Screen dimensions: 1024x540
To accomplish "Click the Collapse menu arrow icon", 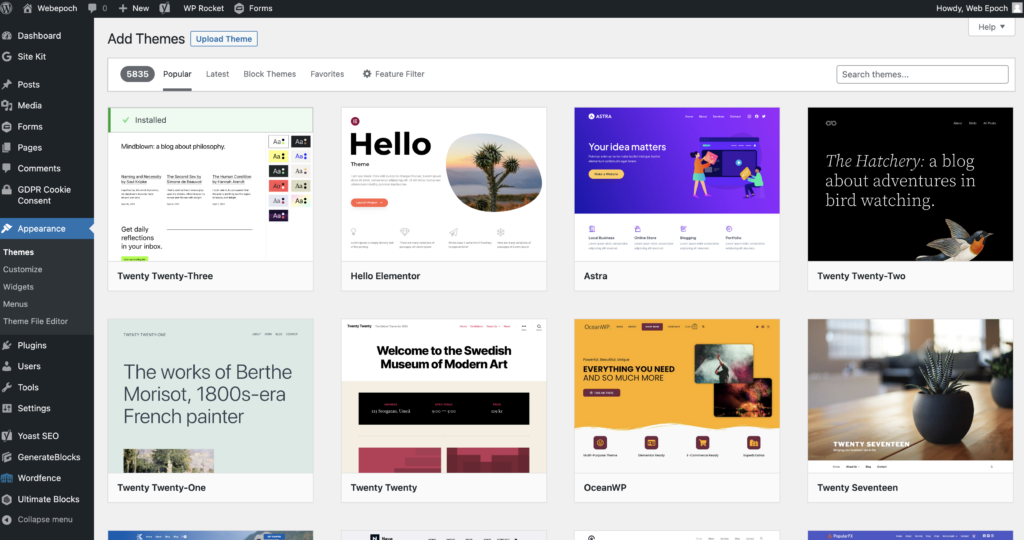I will pyautogui.click(x=7, y=520).
